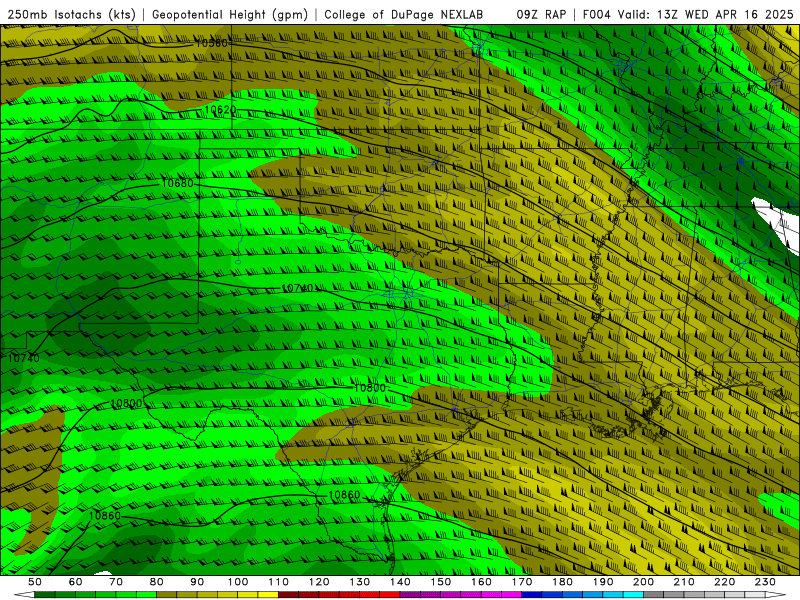
Task: Click the 50 tick label on the colorbar
Action: coord(35,582)
